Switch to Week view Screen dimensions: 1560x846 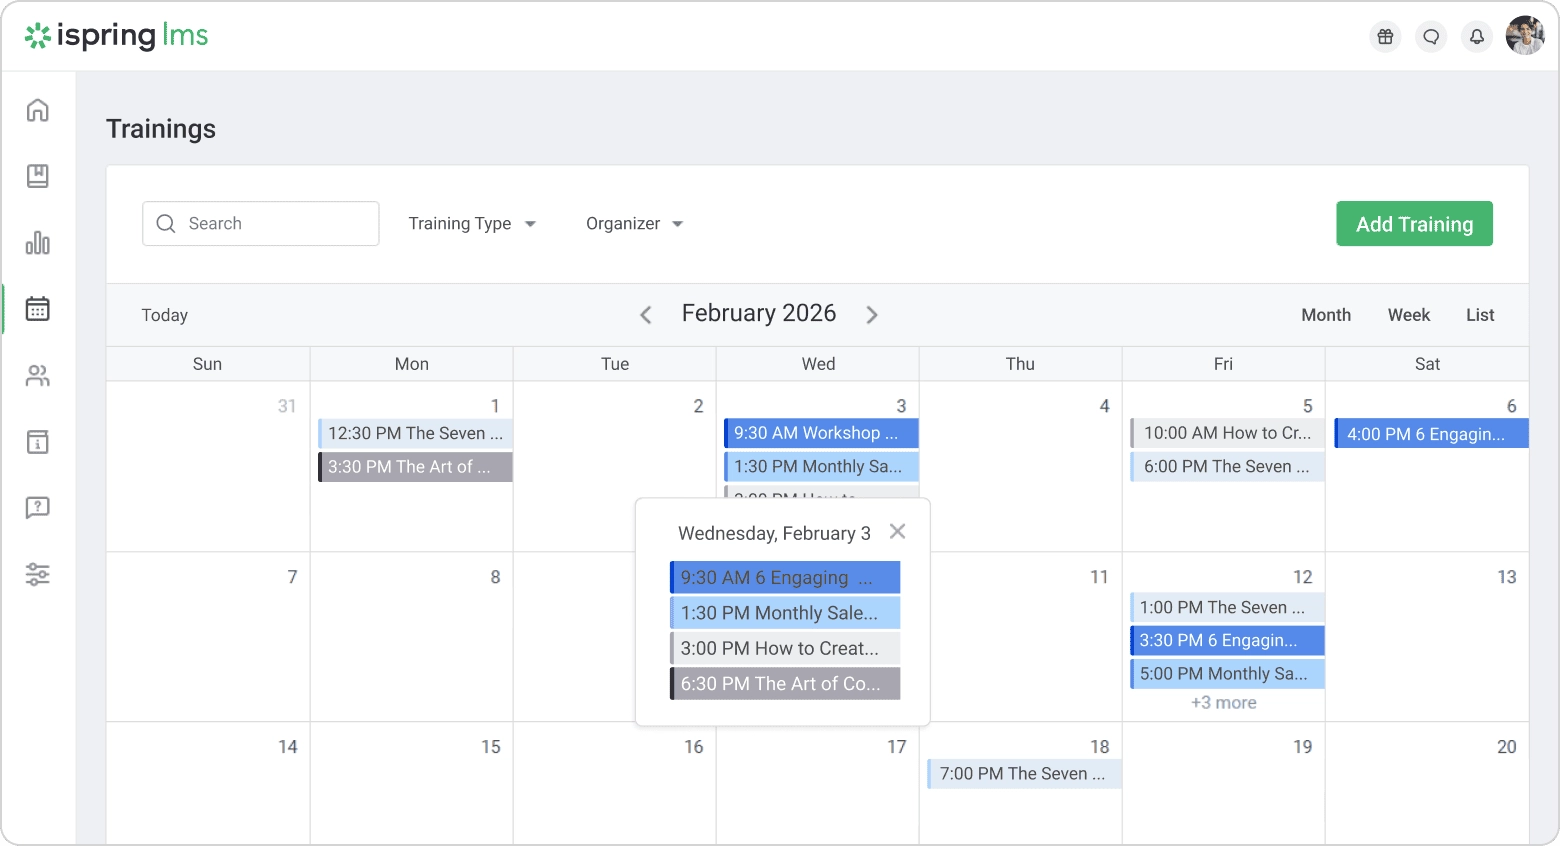pyautogui.click(x=1408, y=315)
